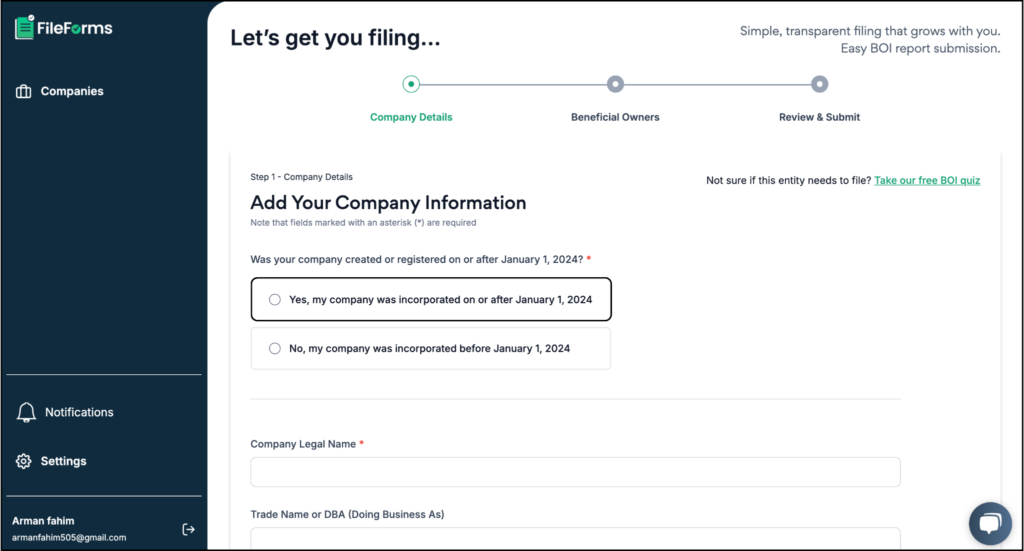1024x551 pixels.
Task: Click the Notifications bell icon
Action: (x=26, y=413)
